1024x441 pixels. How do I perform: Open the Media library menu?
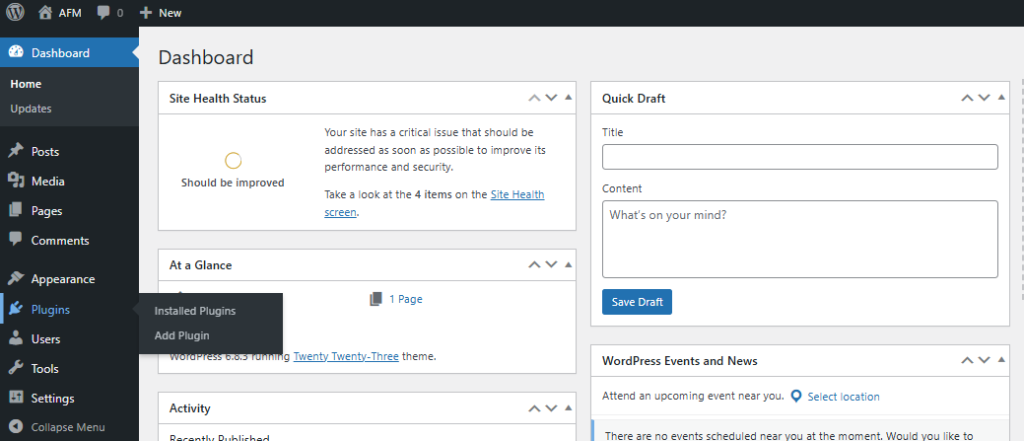coord(47,181)
